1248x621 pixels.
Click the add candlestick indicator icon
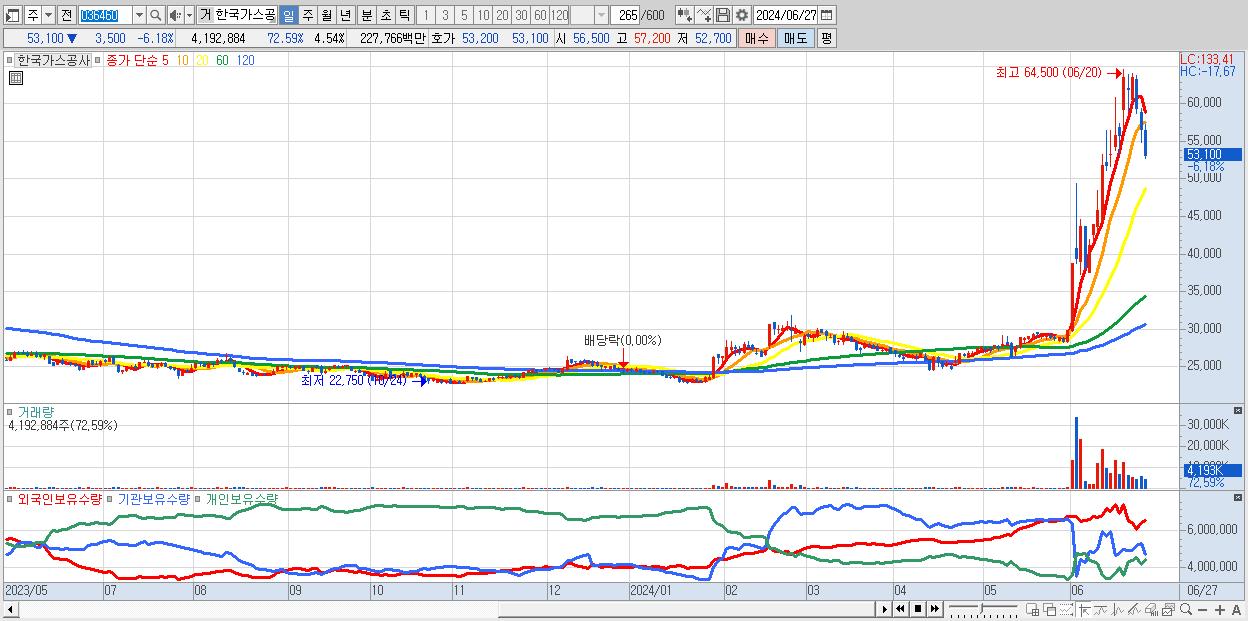pos(684,15)
